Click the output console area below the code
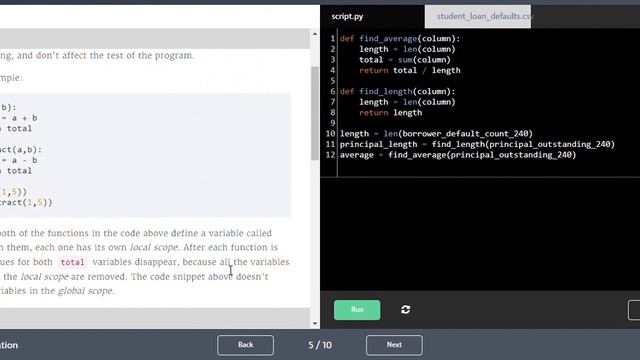640x360 pixels. pos(480,233)
